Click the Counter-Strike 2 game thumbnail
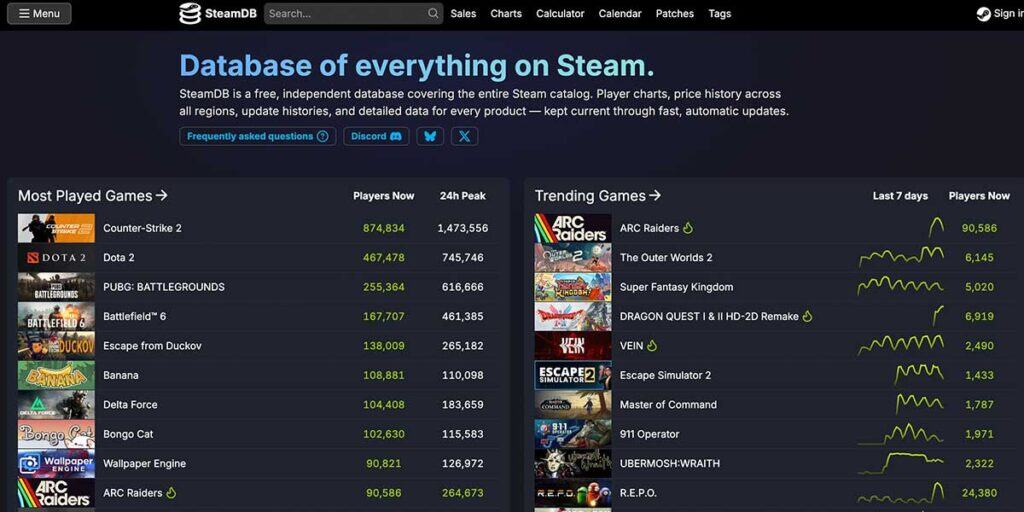 click(x=56, y=229)
